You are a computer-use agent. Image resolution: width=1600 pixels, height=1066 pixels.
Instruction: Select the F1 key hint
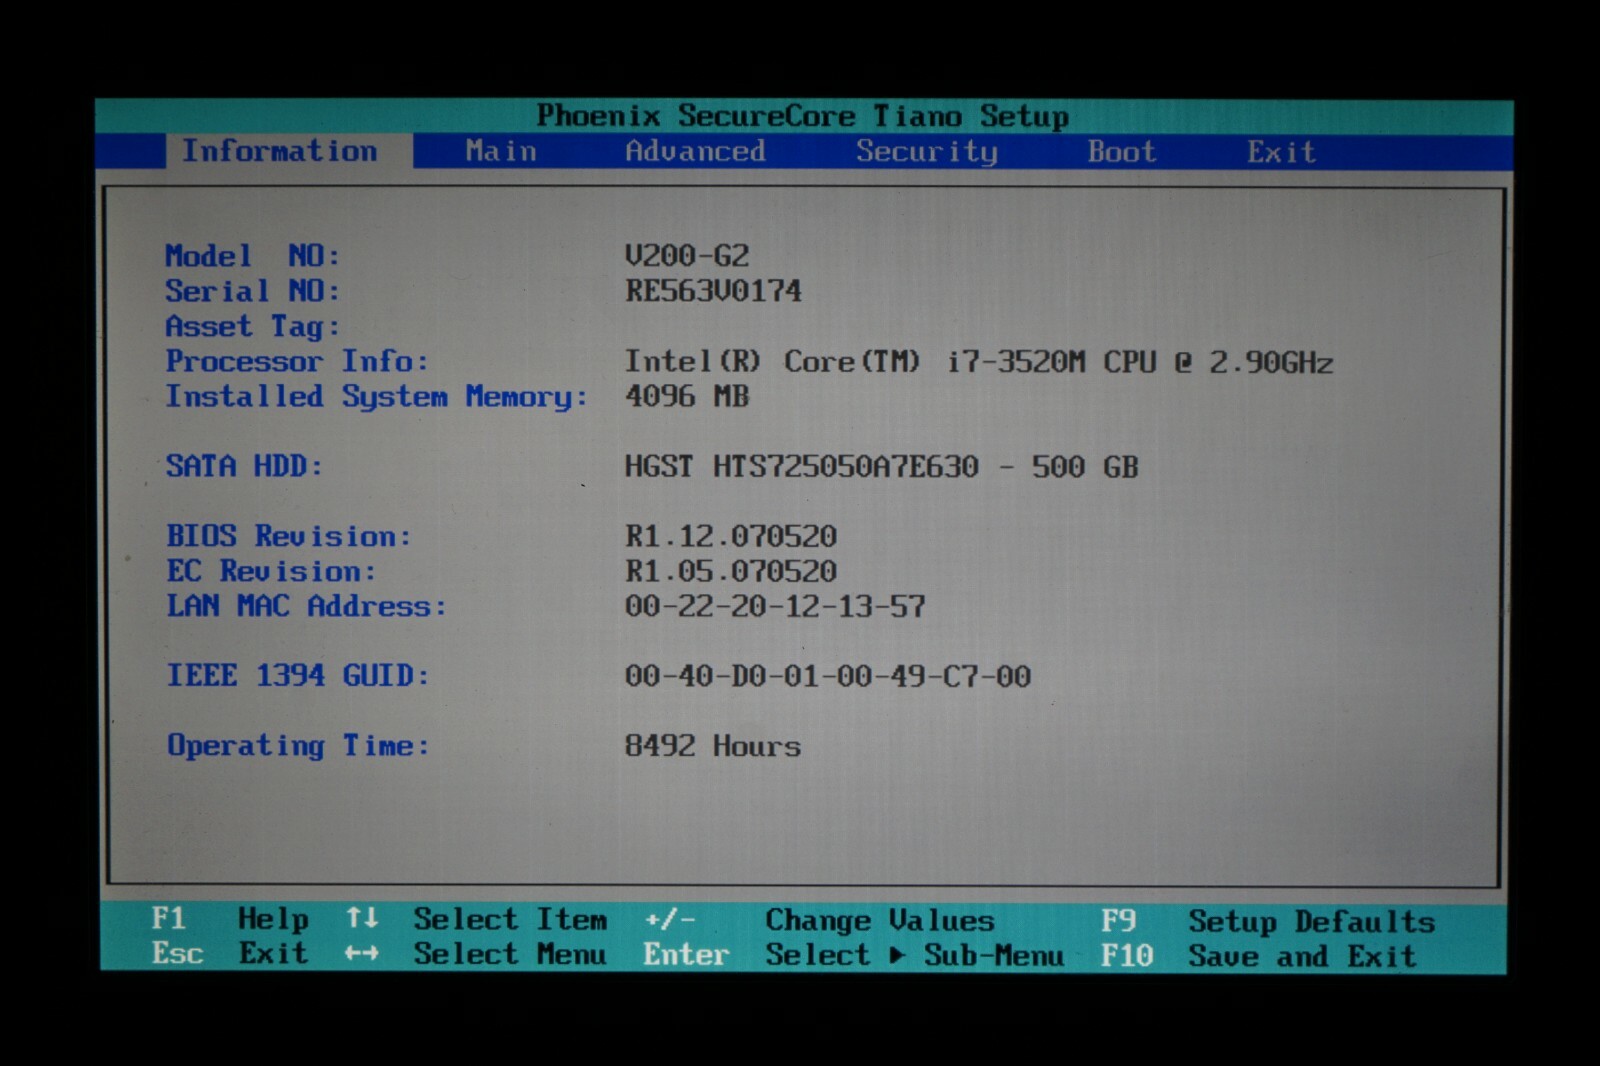tap(169, 918)
